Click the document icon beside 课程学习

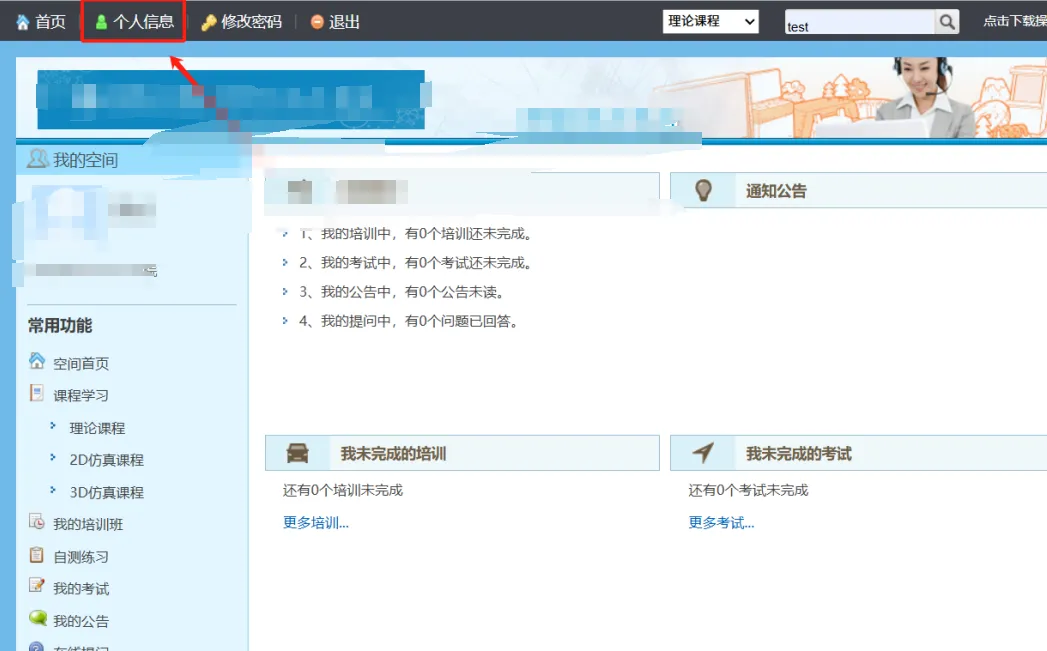(x=37, y=393)
